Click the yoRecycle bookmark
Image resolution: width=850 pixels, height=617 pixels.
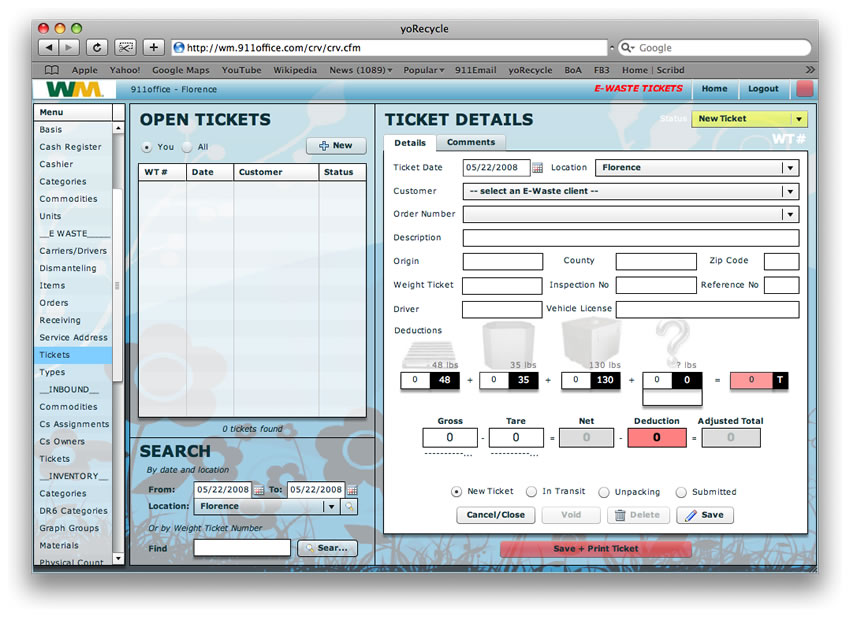(530, 70)
